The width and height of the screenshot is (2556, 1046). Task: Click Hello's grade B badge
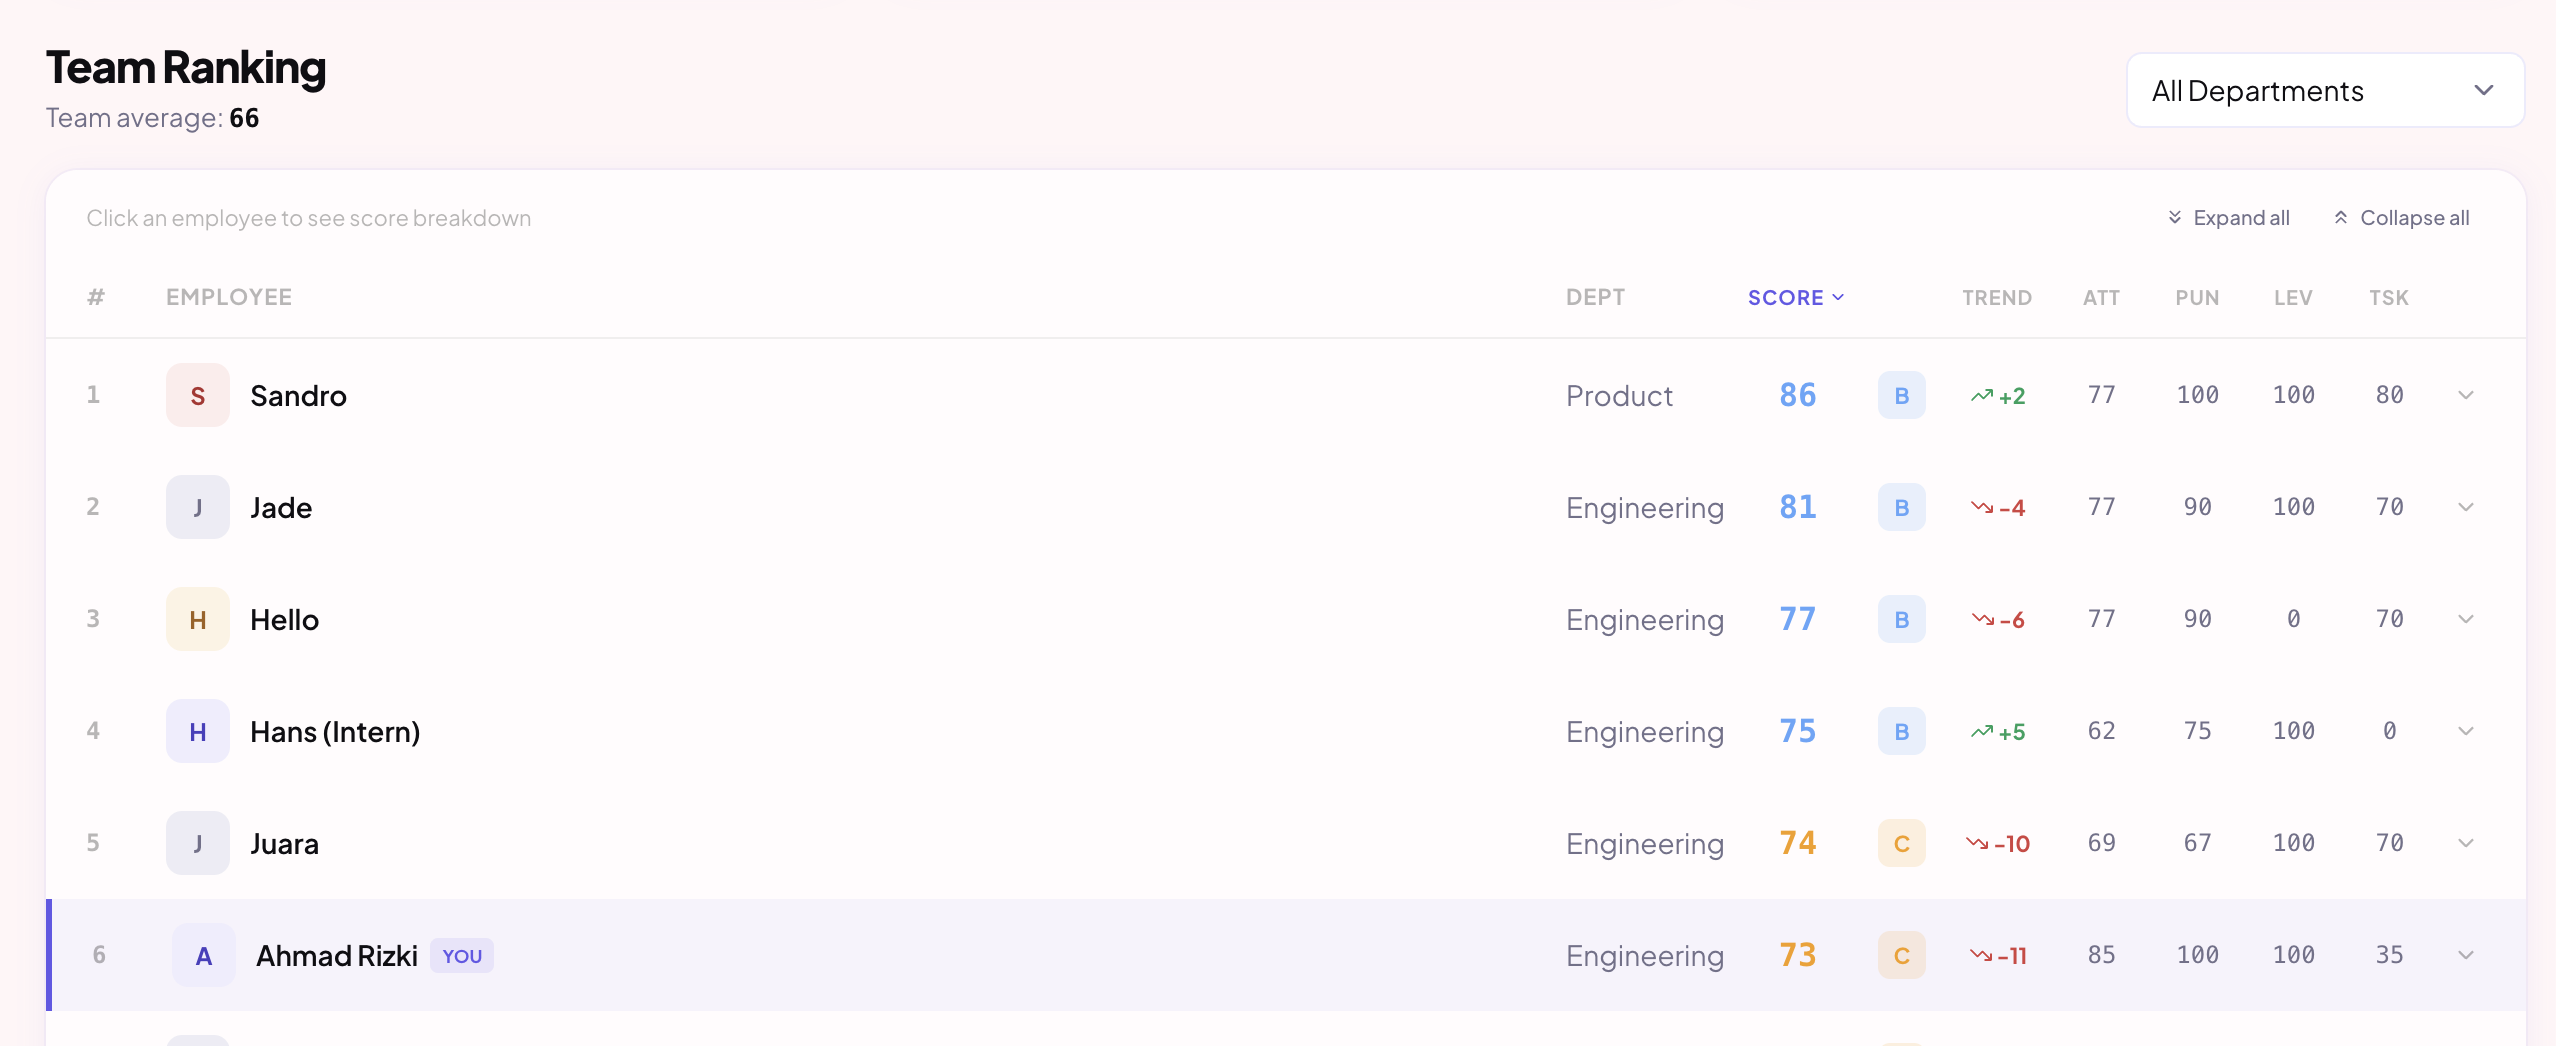pyautogui.click(x=1902, y=619)
